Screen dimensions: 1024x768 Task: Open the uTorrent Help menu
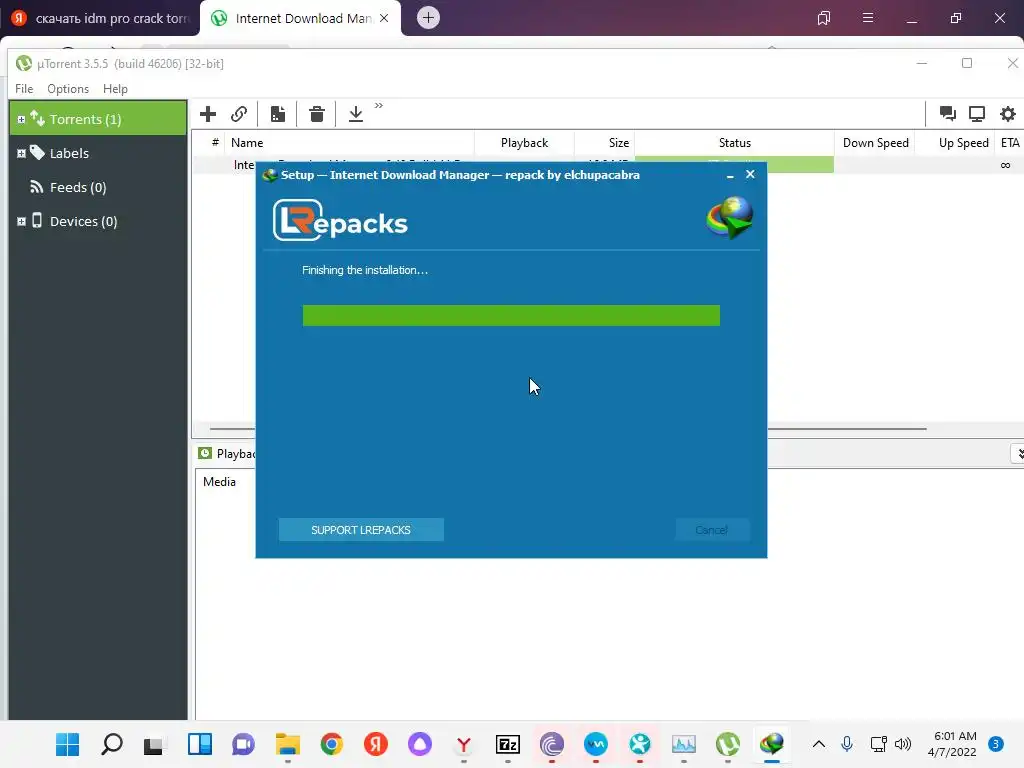coord(116,89)
